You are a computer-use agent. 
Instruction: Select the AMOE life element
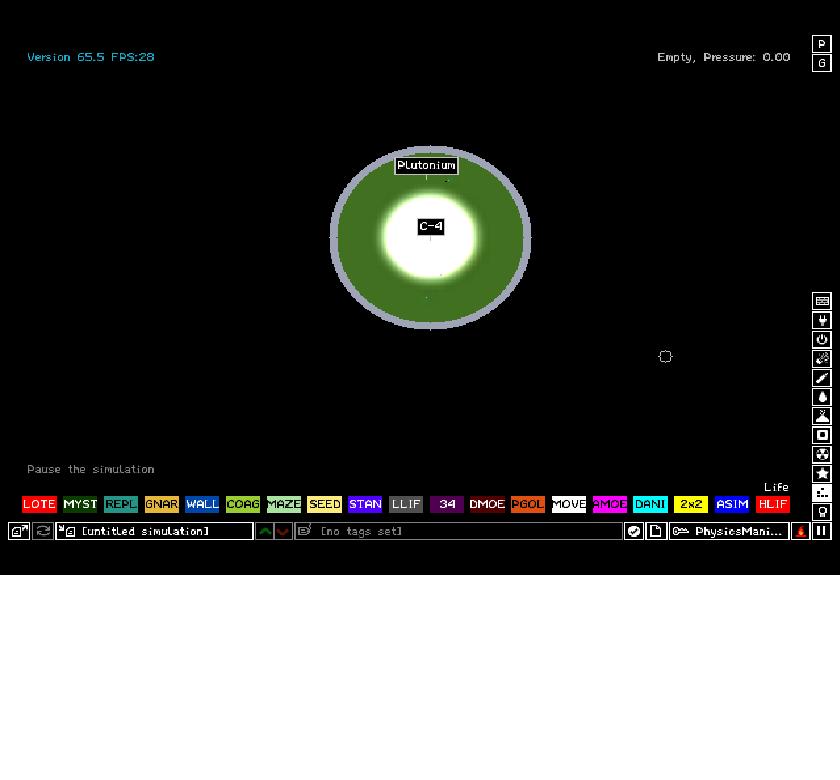click(x=610, y=504)
